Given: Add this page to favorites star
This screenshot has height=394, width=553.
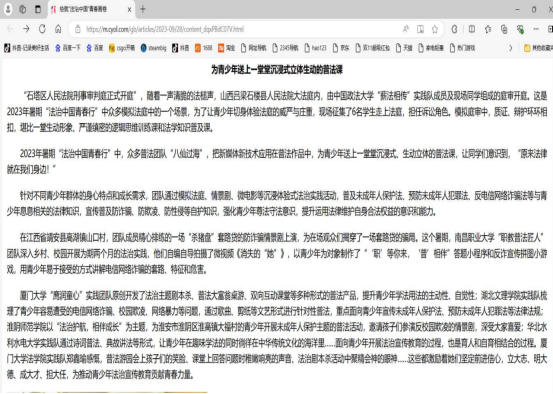Looking at the screenshot, I should (x=434, y=29).
